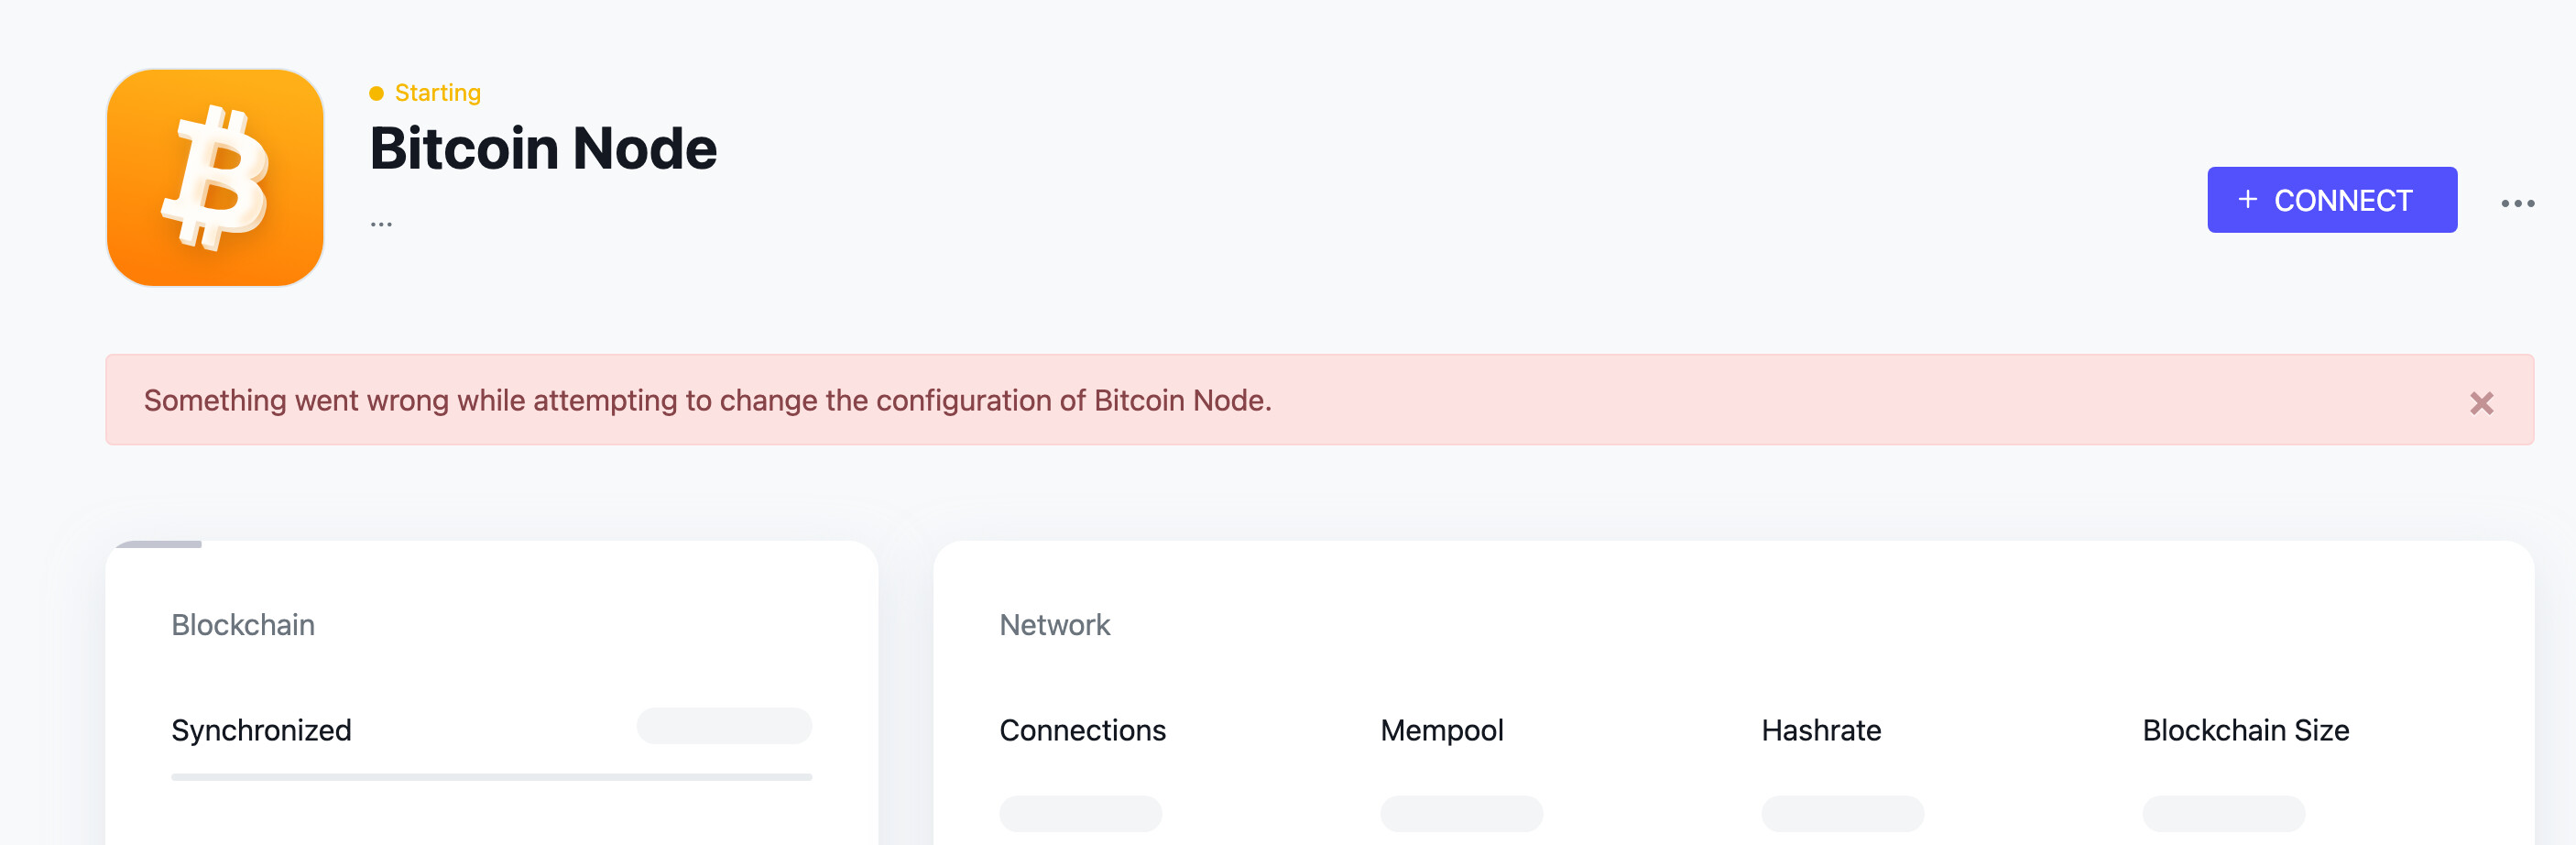Click the plus icon on Connect button
This screenshot has width=2576, height=845.
click(x=2247, y=199)
